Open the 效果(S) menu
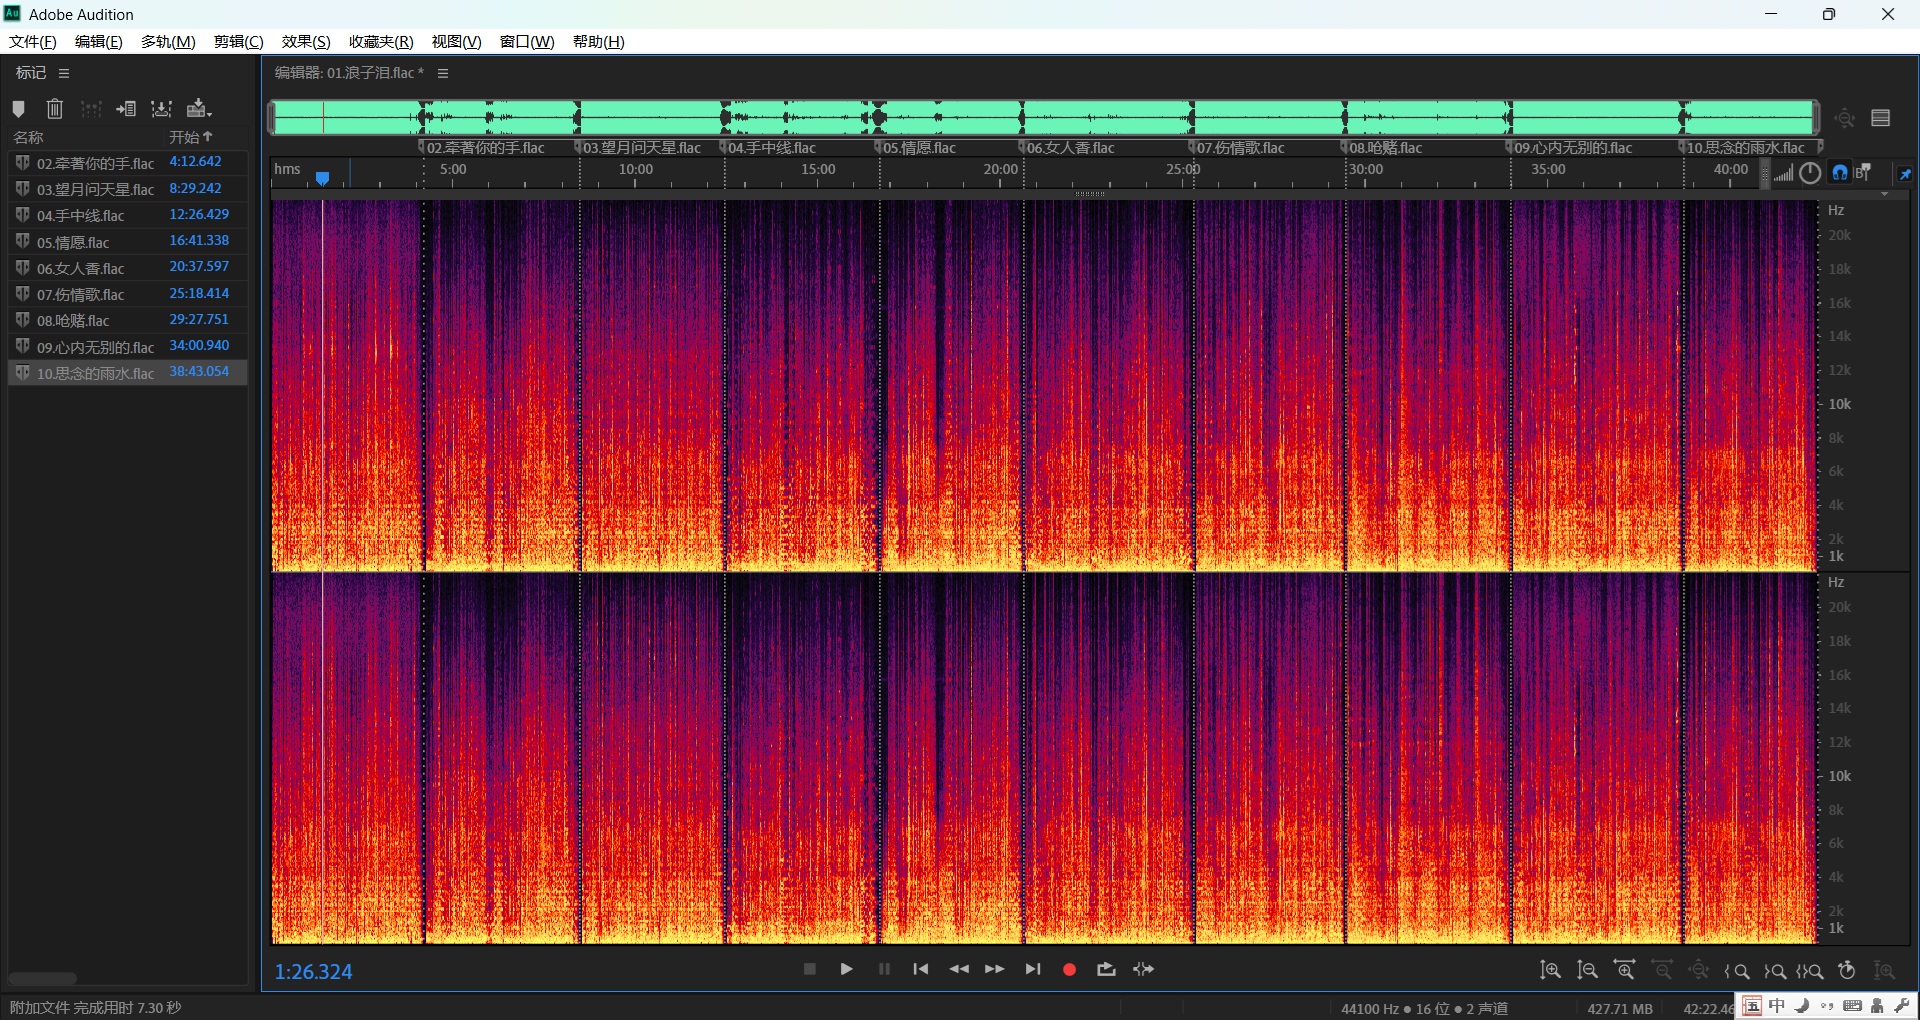Viewport: 1920px width, 1020px height. click(305, 41)
